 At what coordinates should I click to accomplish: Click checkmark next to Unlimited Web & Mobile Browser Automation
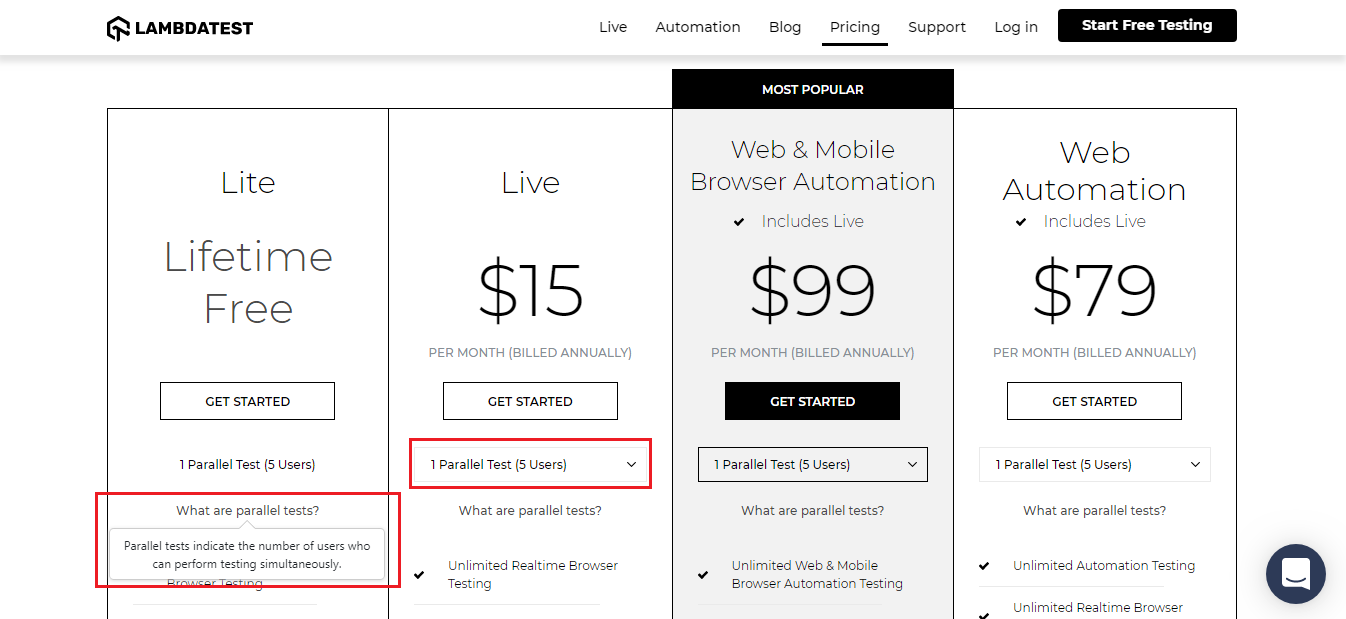[x=703, y=575]
